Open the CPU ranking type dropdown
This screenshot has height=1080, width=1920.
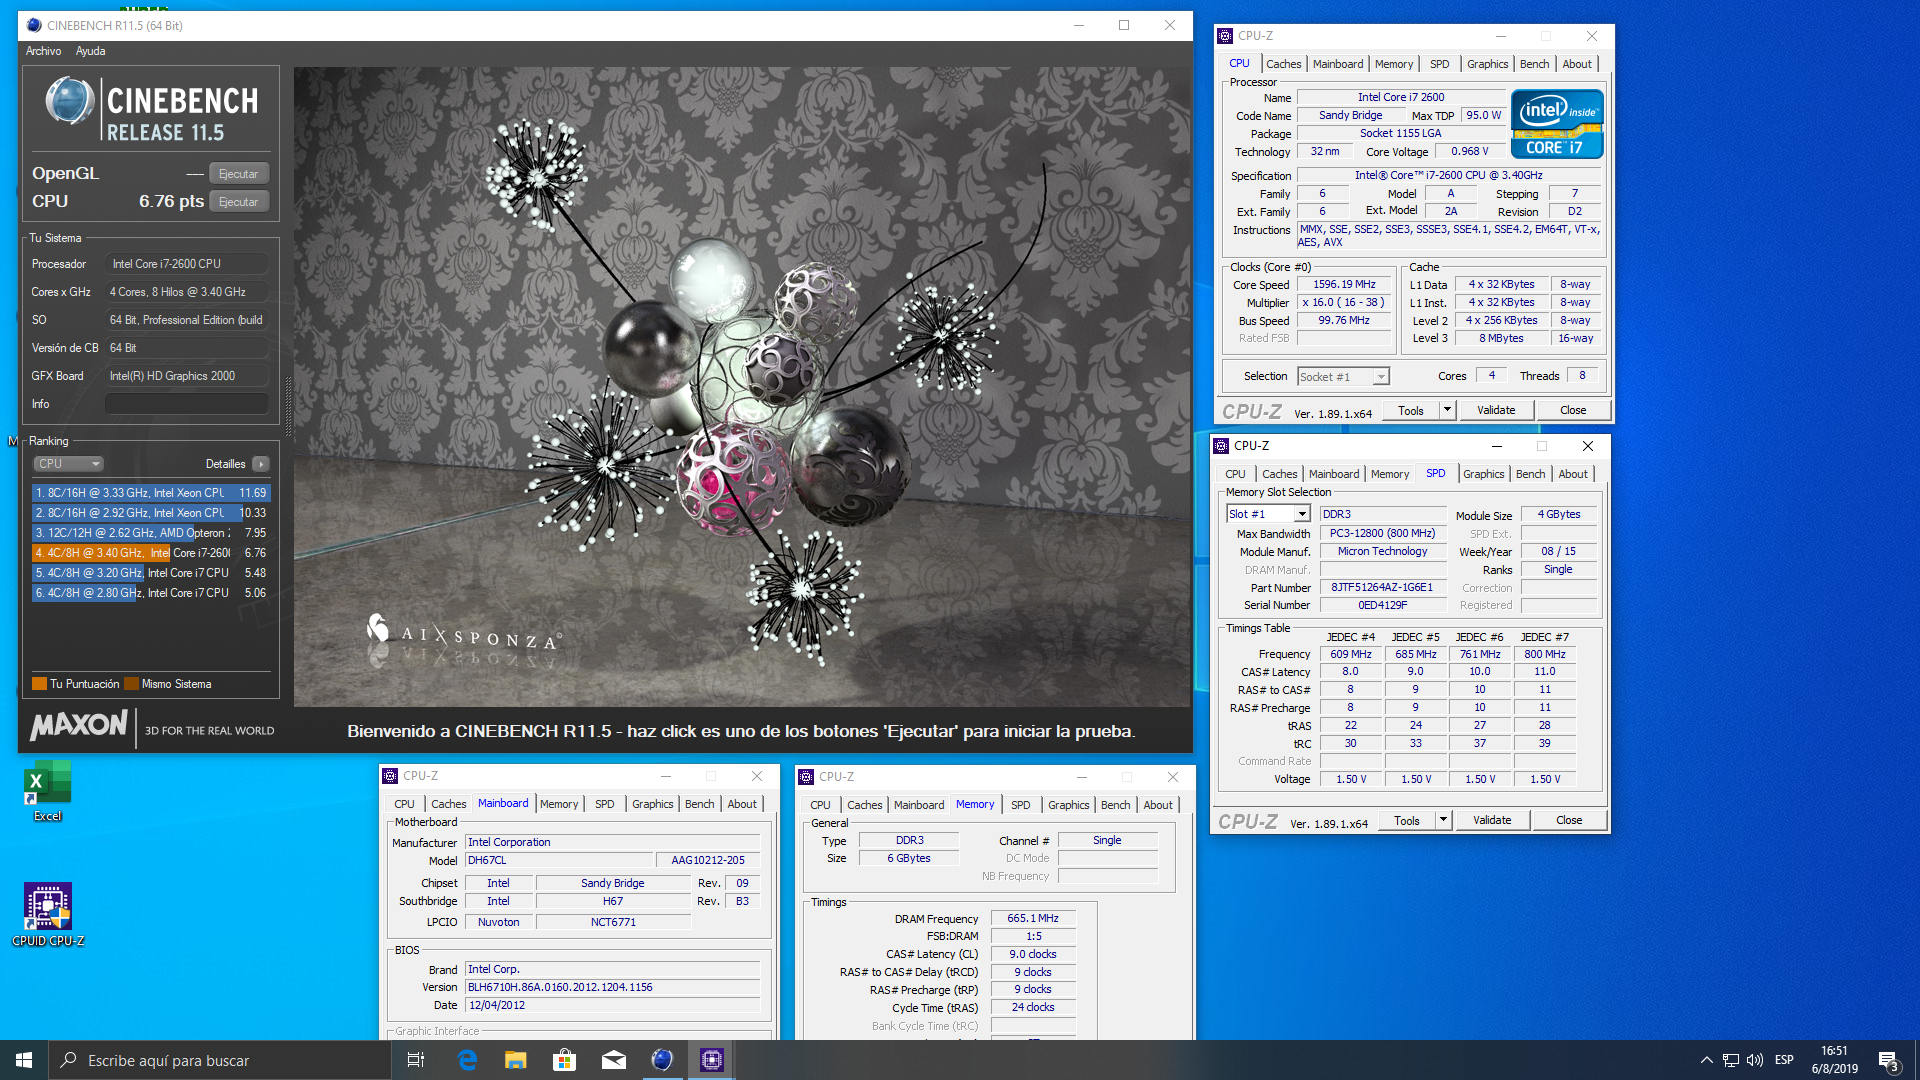click(x=69, y=464)
